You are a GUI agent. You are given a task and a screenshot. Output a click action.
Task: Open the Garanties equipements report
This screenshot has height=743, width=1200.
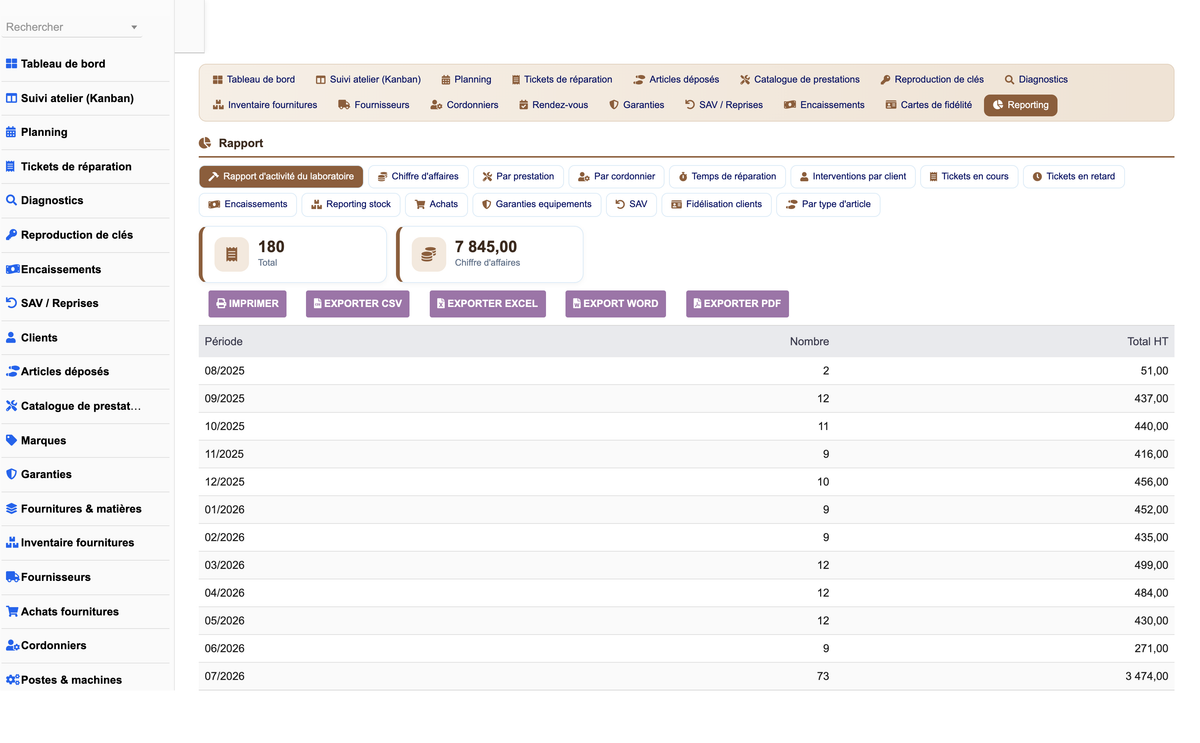pyautogui.click(x=536, y=205)
